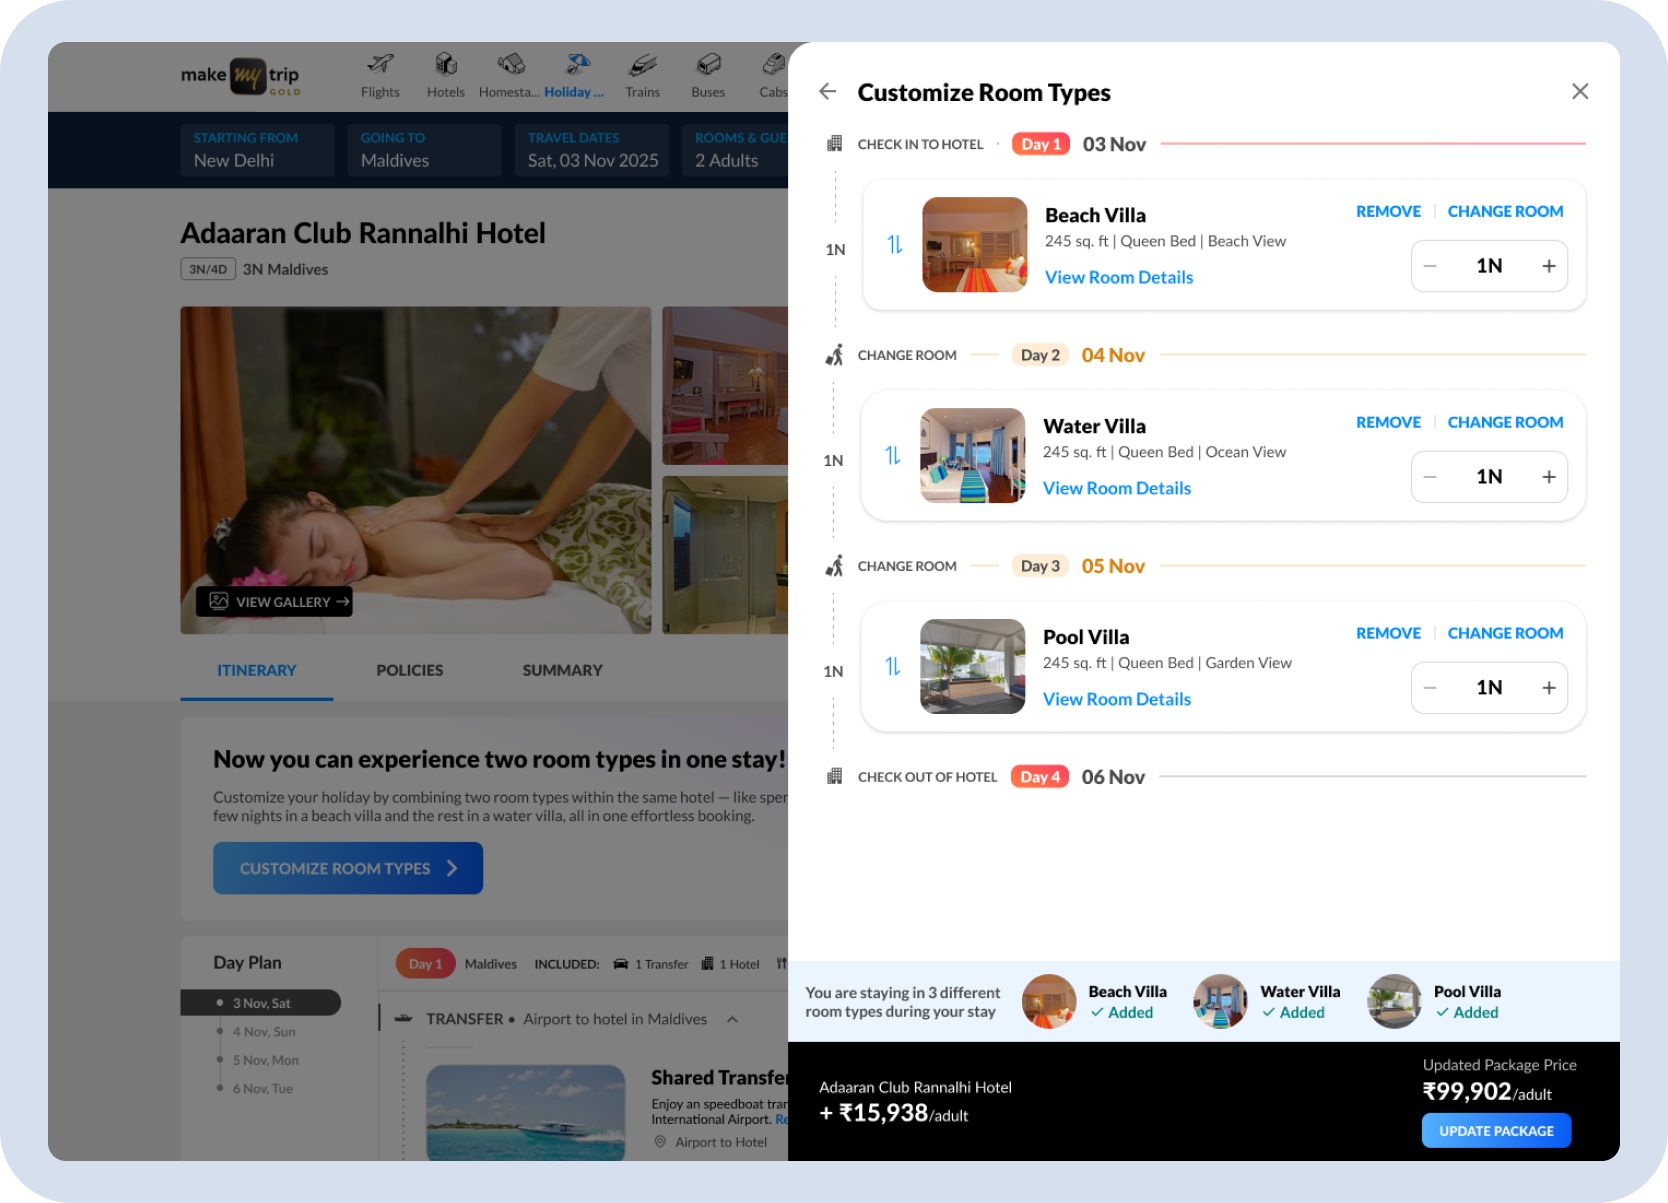Screen dimensions: 1668x1203
Task: Switch to the Itinerary tab
Action: point(257,671)
